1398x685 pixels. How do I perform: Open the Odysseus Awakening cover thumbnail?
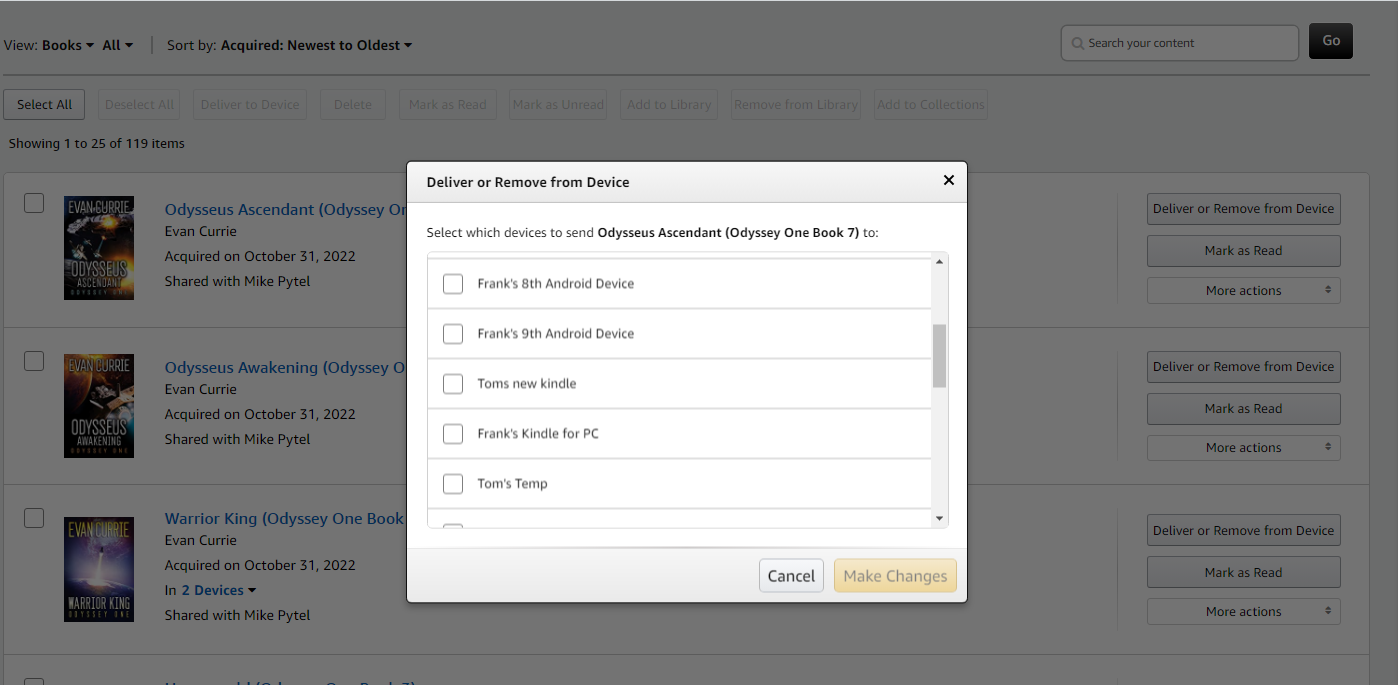(99, 406)
